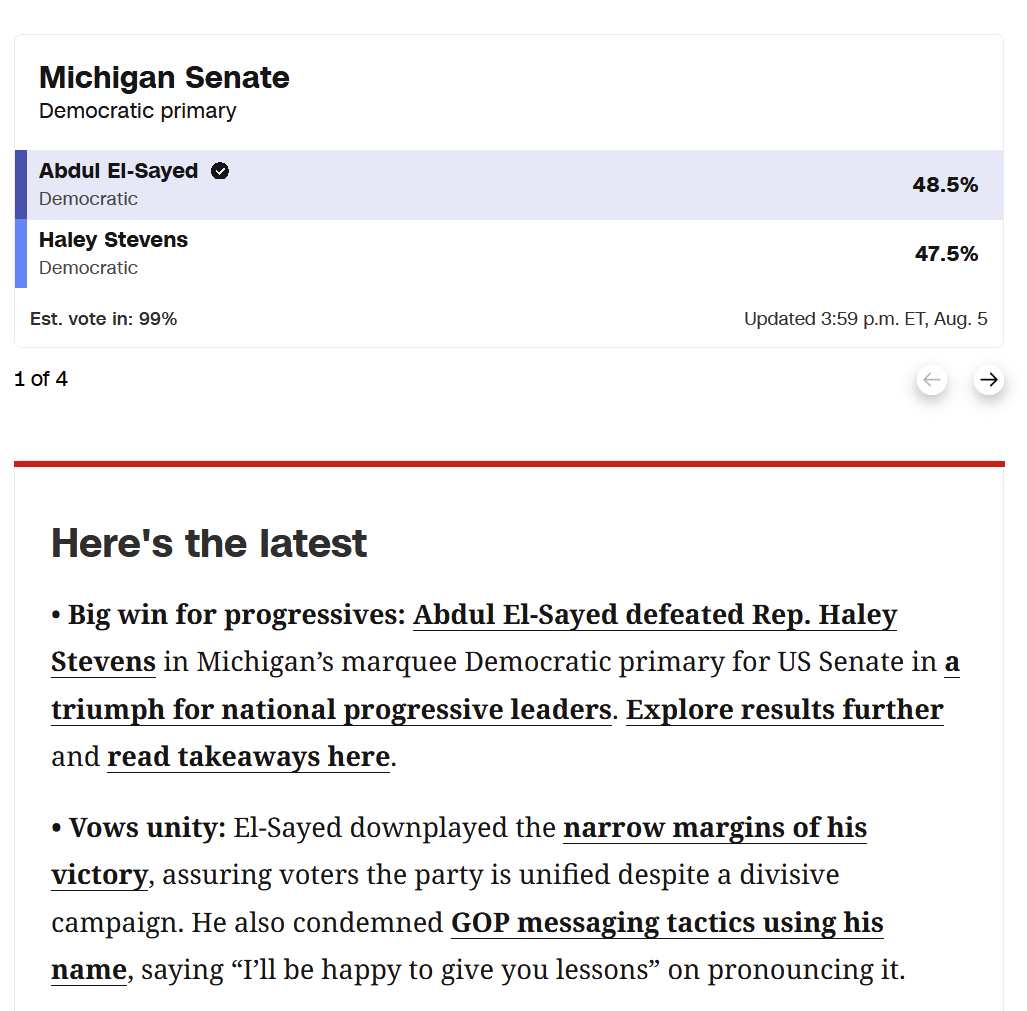Click the light blue bar beside Stevens
The image size is (1027, 1011).
(x=21, y=254)
